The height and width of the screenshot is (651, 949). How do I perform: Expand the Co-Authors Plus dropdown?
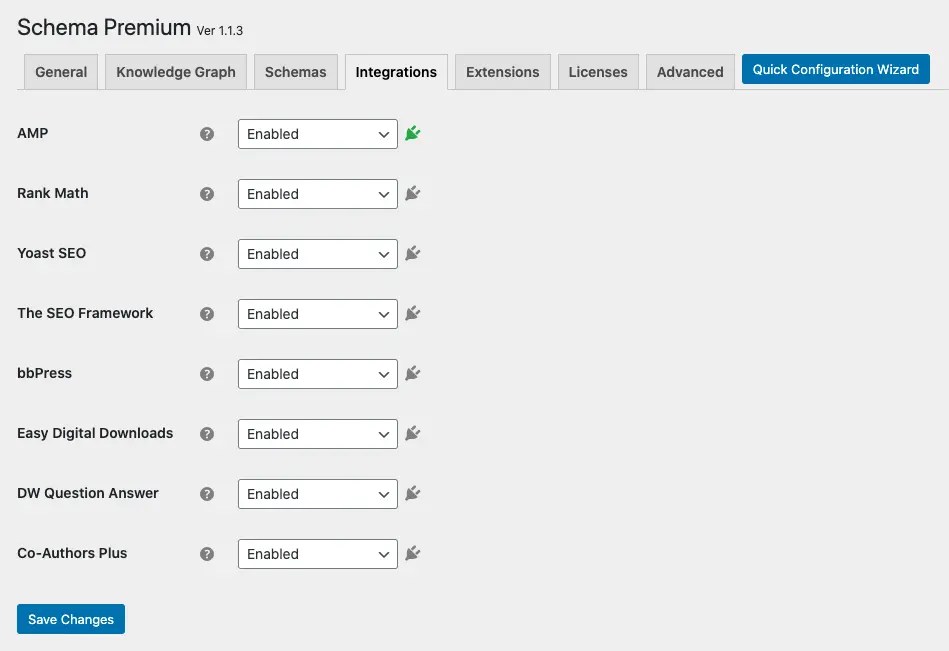pyautogui.click(x=318, y=554)
